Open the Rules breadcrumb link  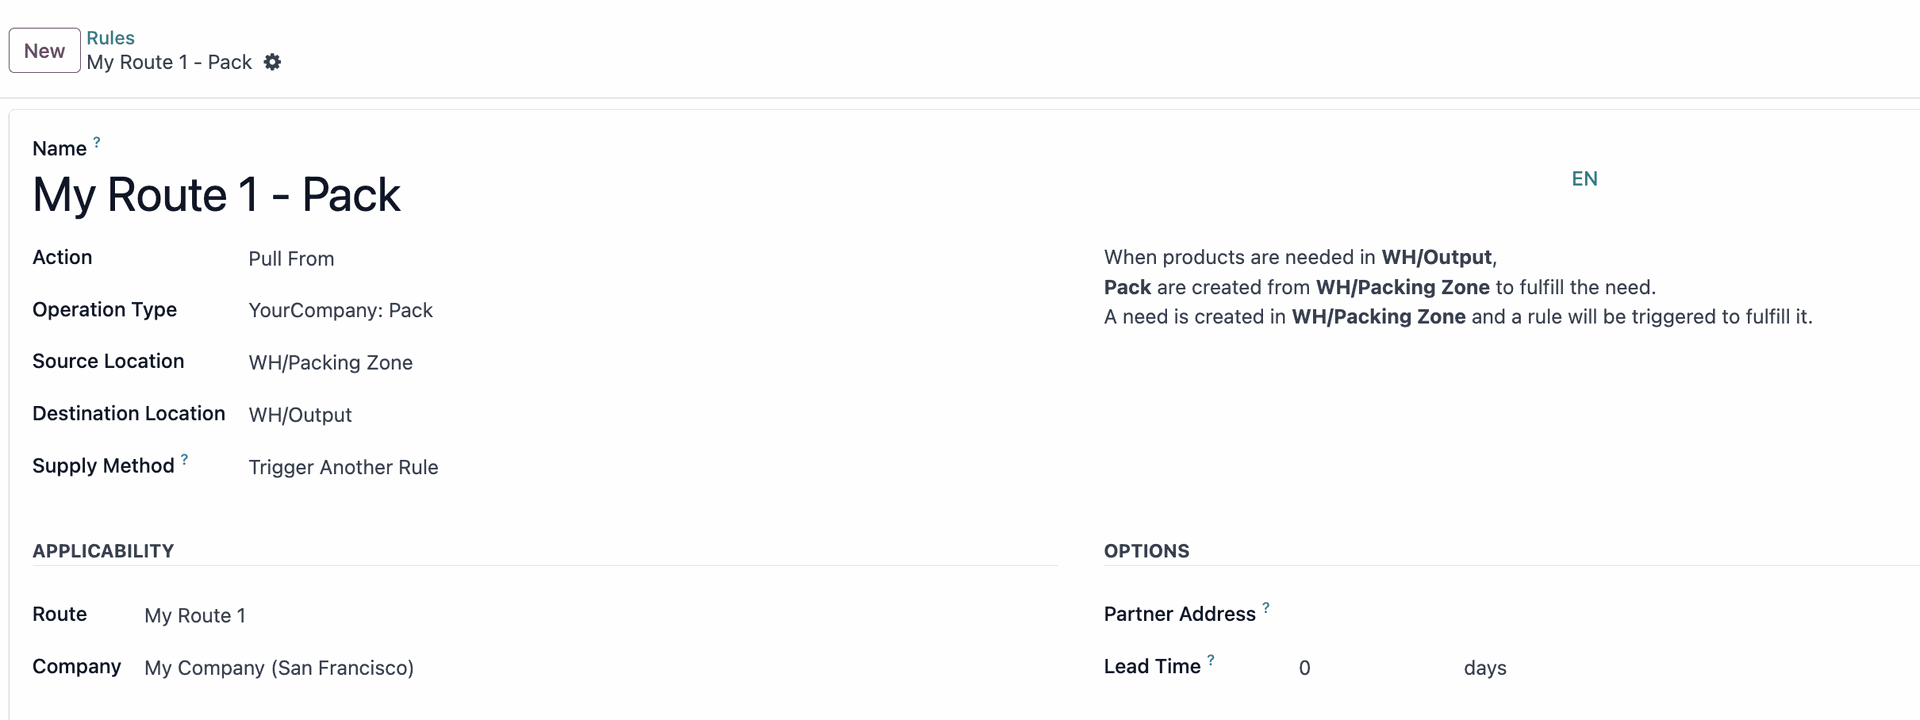(x=110, y=38)
